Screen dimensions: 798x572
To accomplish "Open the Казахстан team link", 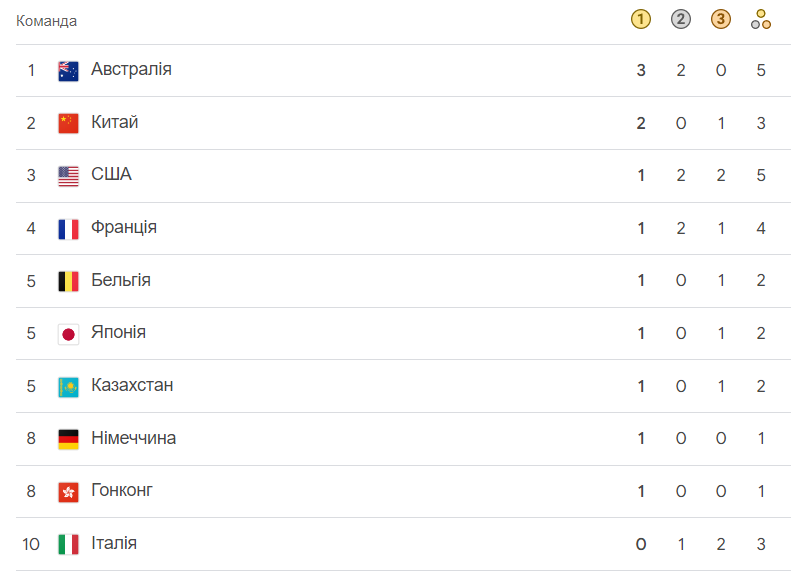I will [132, 385].
